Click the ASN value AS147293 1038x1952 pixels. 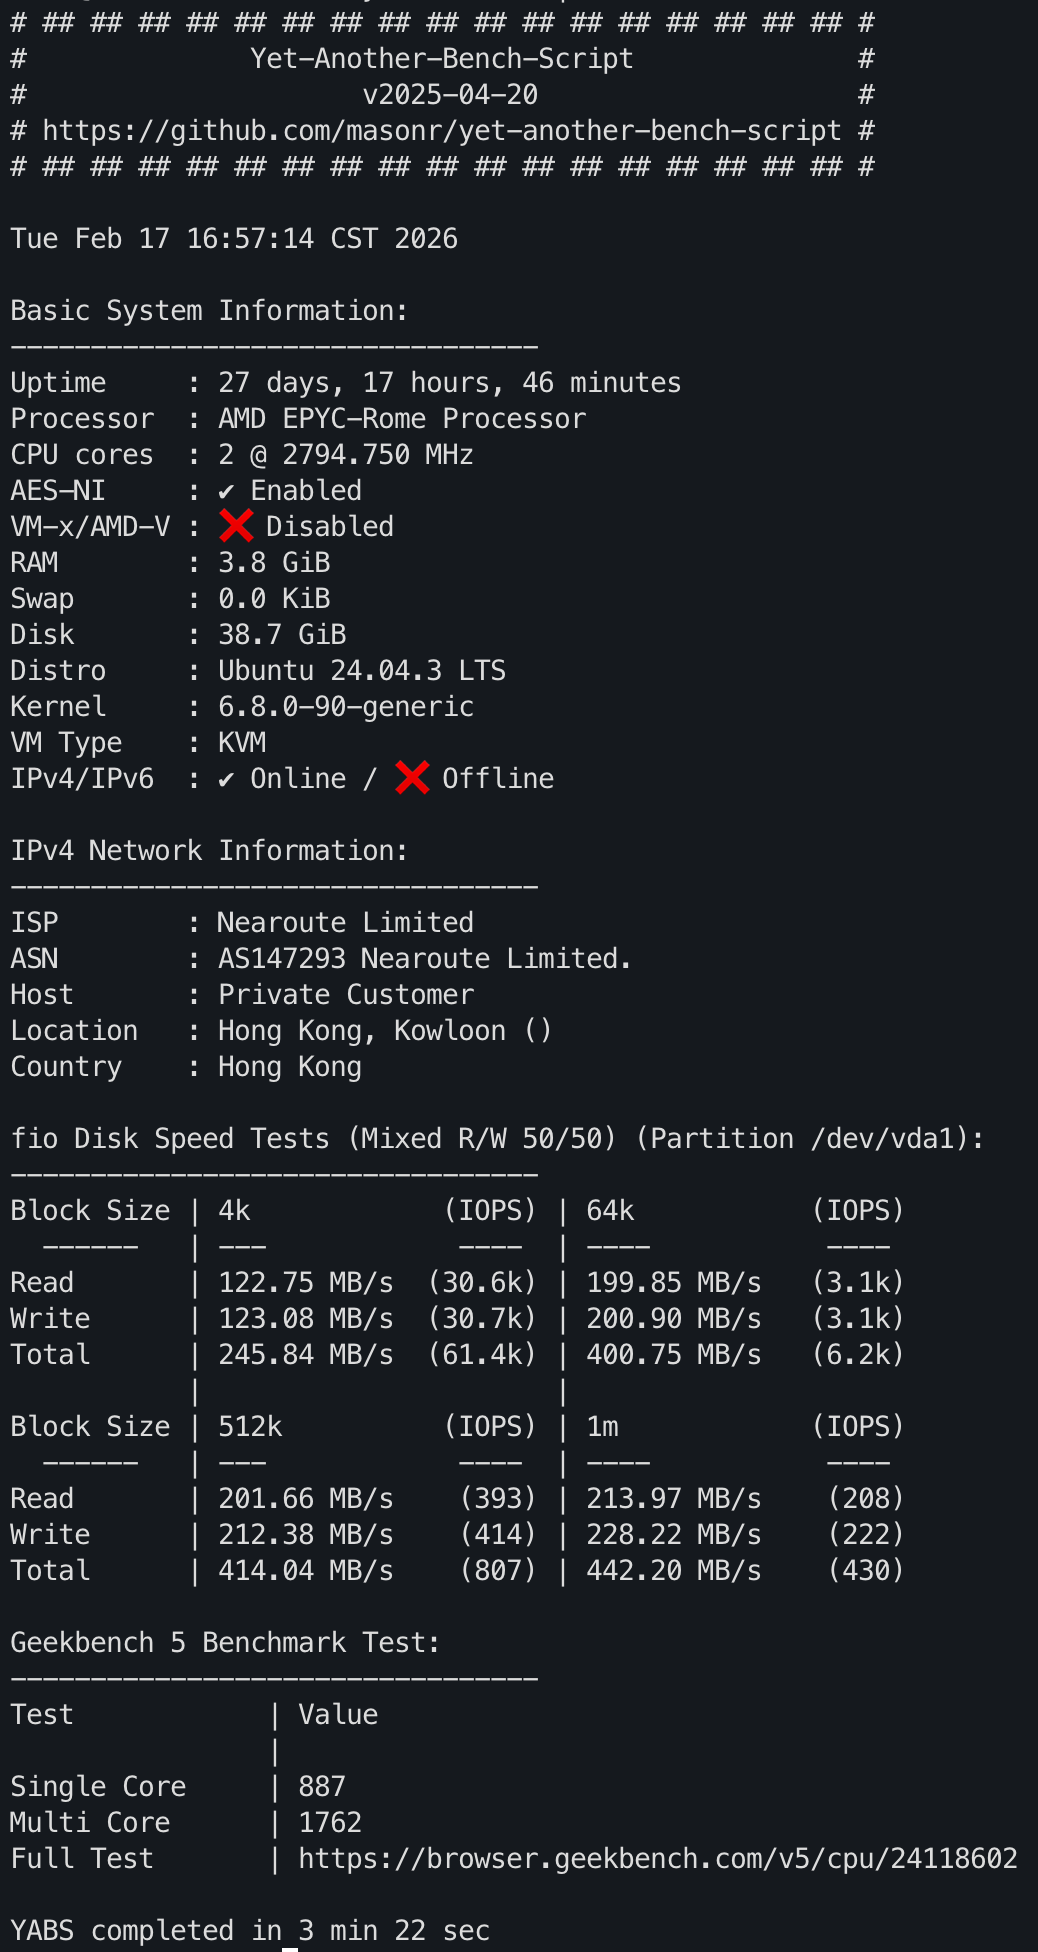tap(282, 958)
